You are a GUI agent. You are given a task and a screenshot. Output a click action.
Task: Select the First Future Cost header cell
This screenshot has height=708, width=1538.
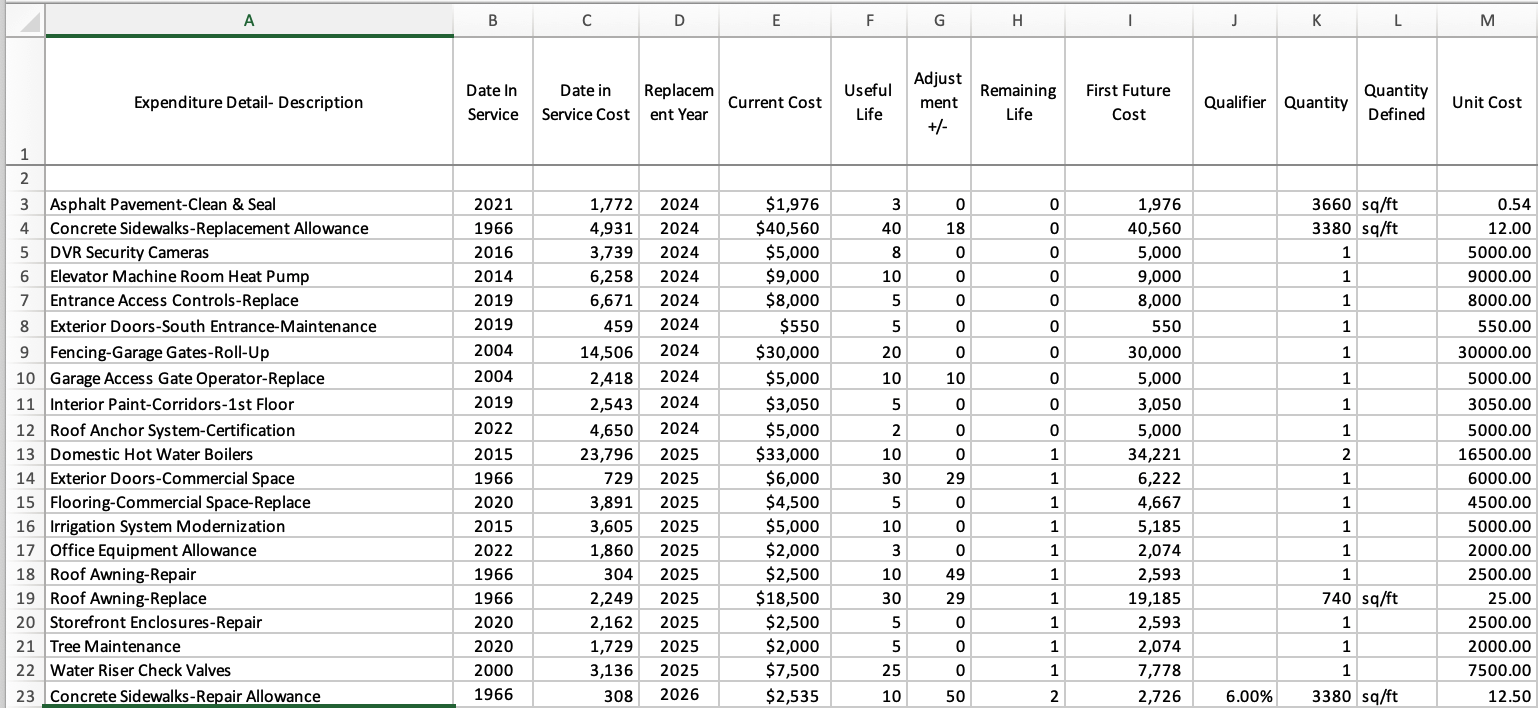click(x=1128, y=102)
